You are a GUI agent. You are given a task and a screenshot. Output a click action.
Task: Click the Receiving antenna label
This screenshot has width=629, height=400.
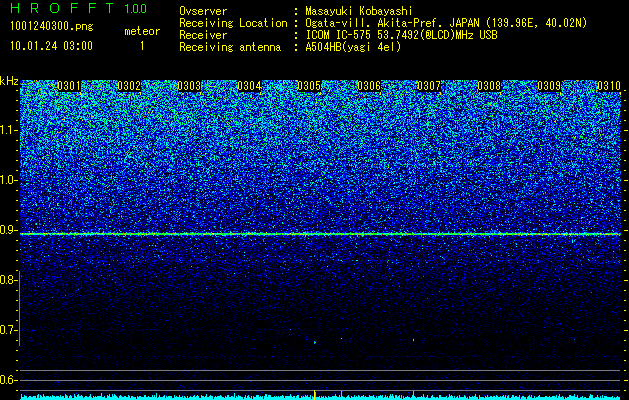click(x=230, y=47)
